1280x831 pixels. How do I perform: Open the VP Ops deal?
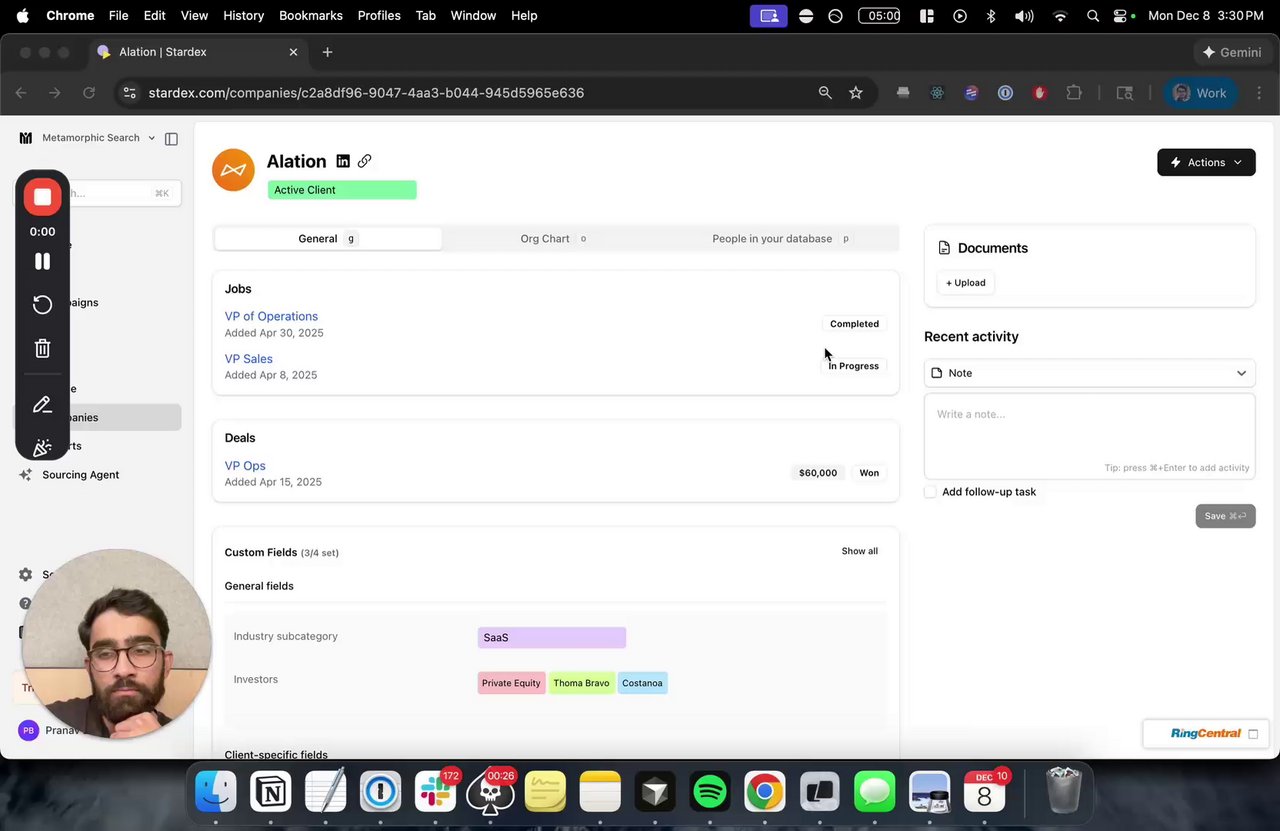[x=245, y=466]
